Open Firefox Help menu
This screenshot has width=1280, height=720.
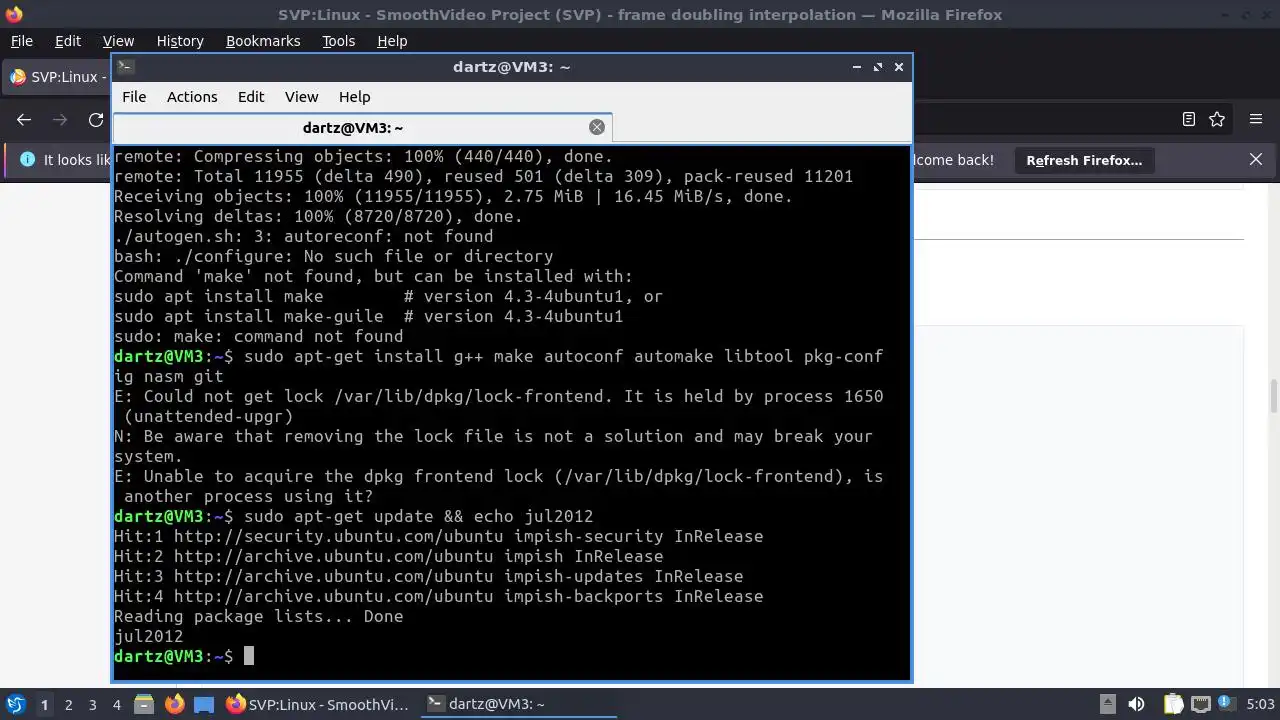coord(392,41)
